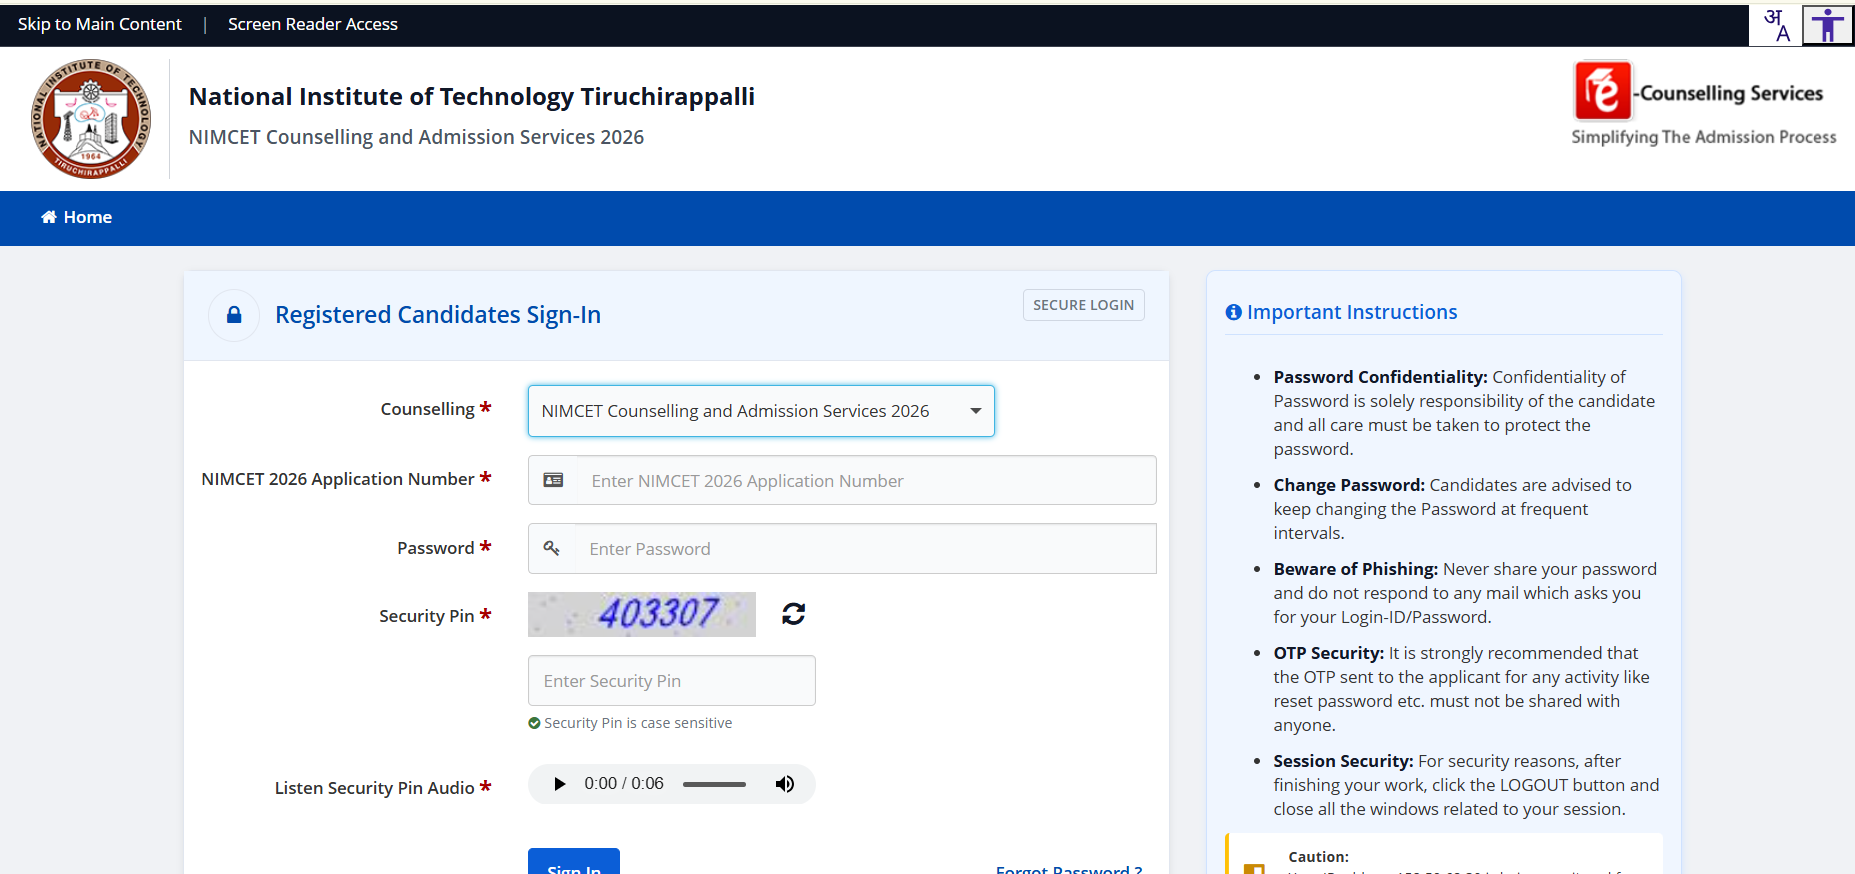1855x874 pixels.
Task: Click the NIT Tiruchirappalli logo
Action: point(91,118)
